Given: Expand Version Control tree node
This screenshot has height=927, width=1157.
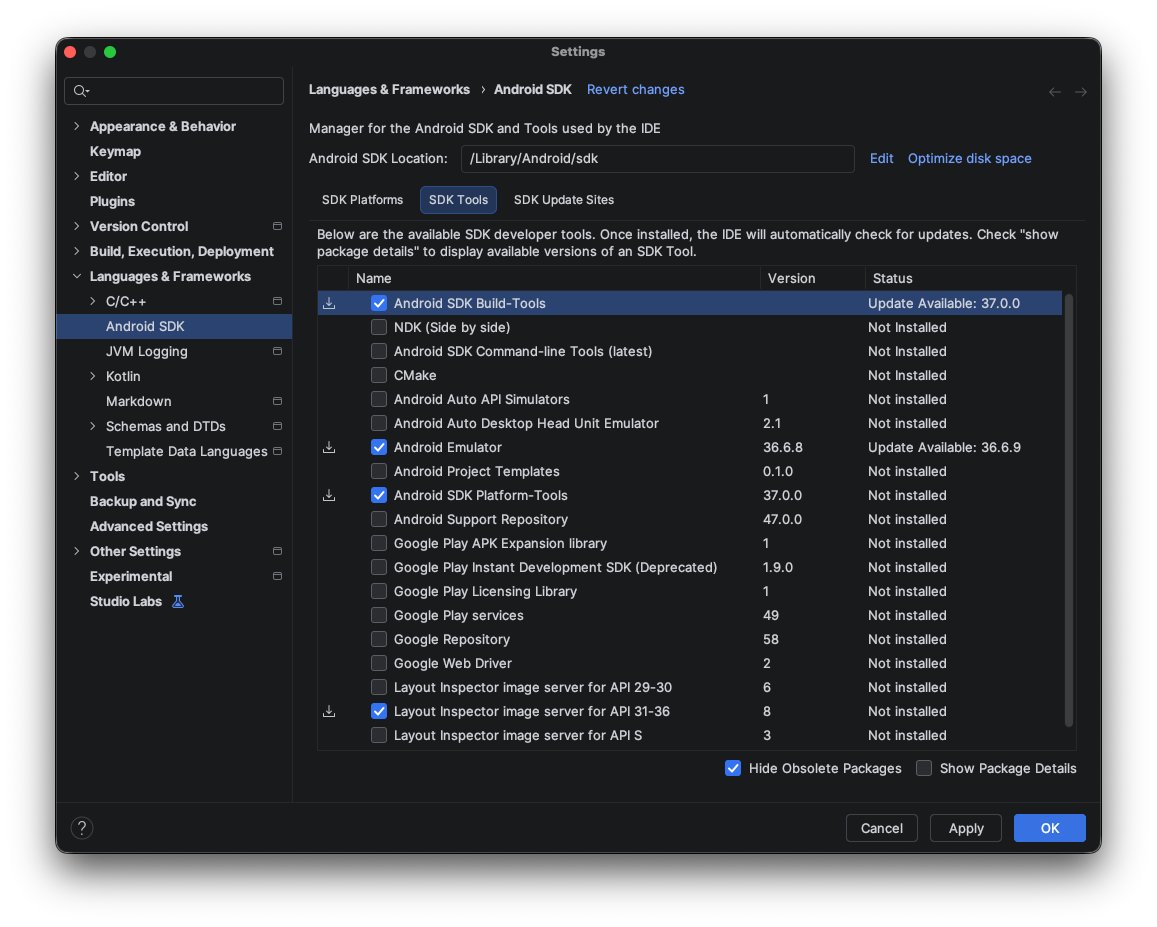Looking at the screenshot, I should coord(77,226).
